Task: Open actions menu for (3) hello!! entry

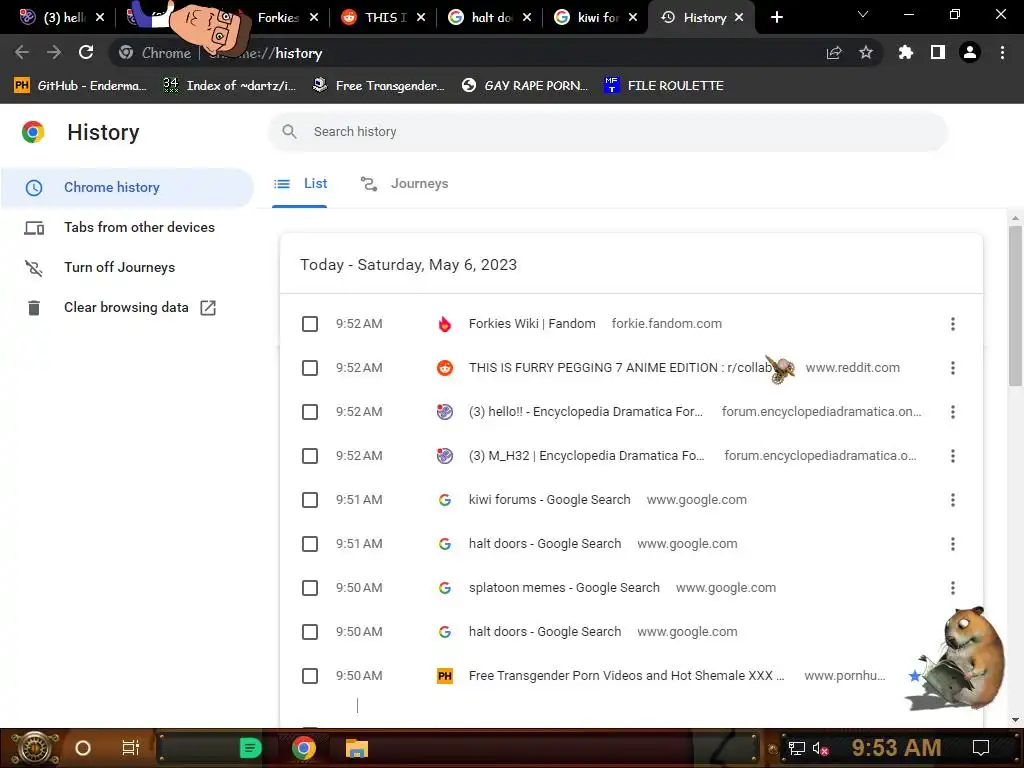Action: [x=953, y=412]
